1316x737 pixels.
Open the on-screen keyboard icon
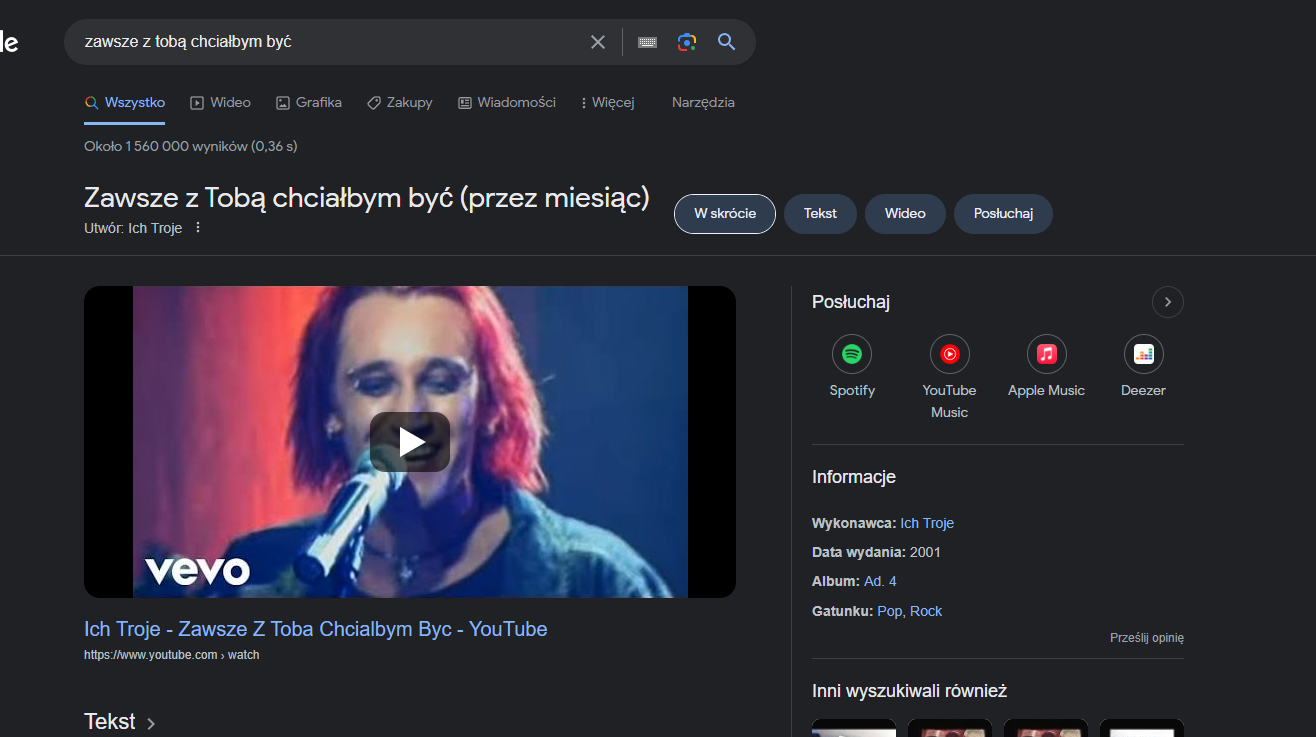(647, 42)
